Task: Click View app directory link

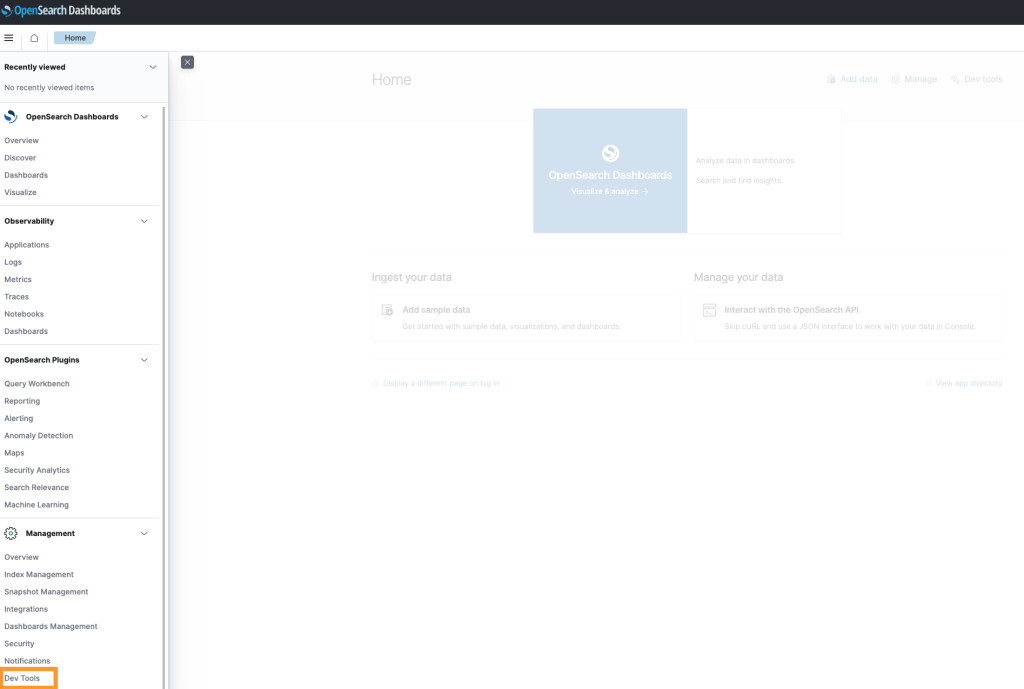Action: [968, 383]
